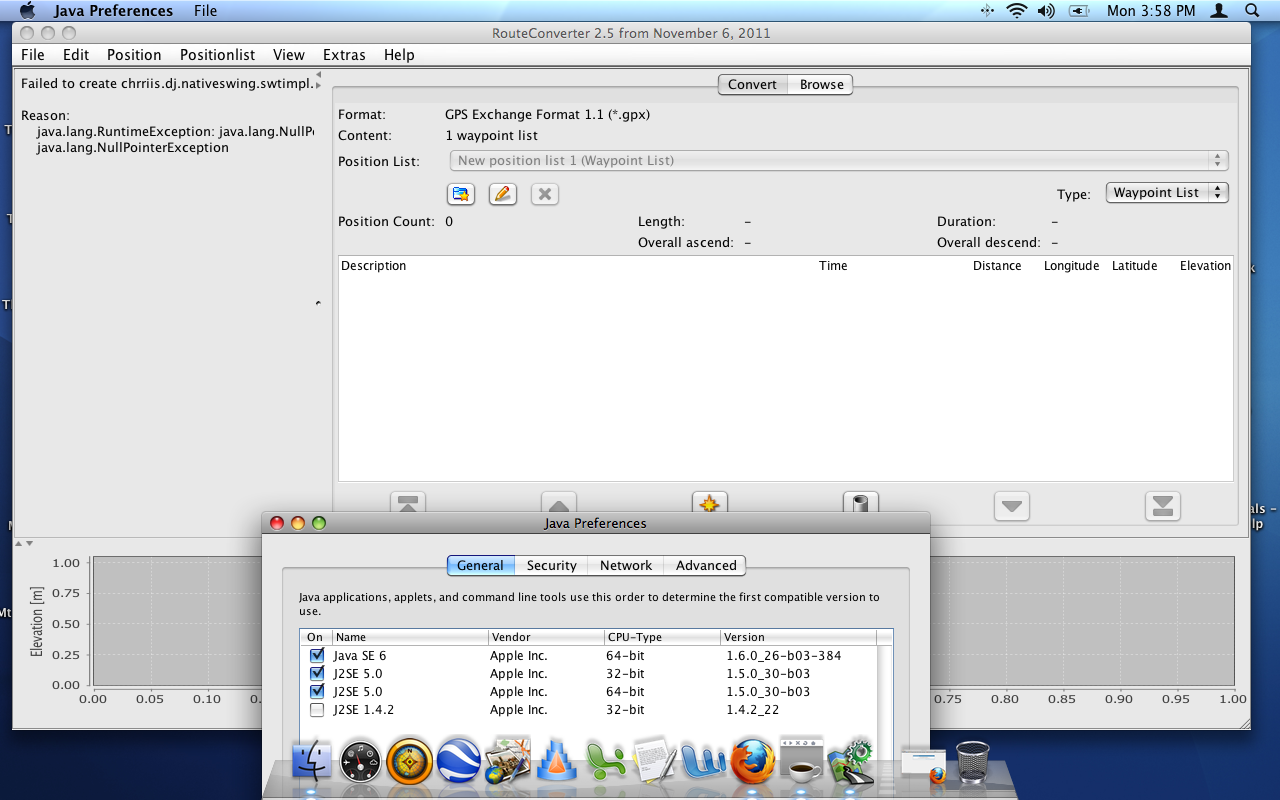Open the RouteConverter File menu
Viewport: 1280px width, 800px height.
pos(33,55)
